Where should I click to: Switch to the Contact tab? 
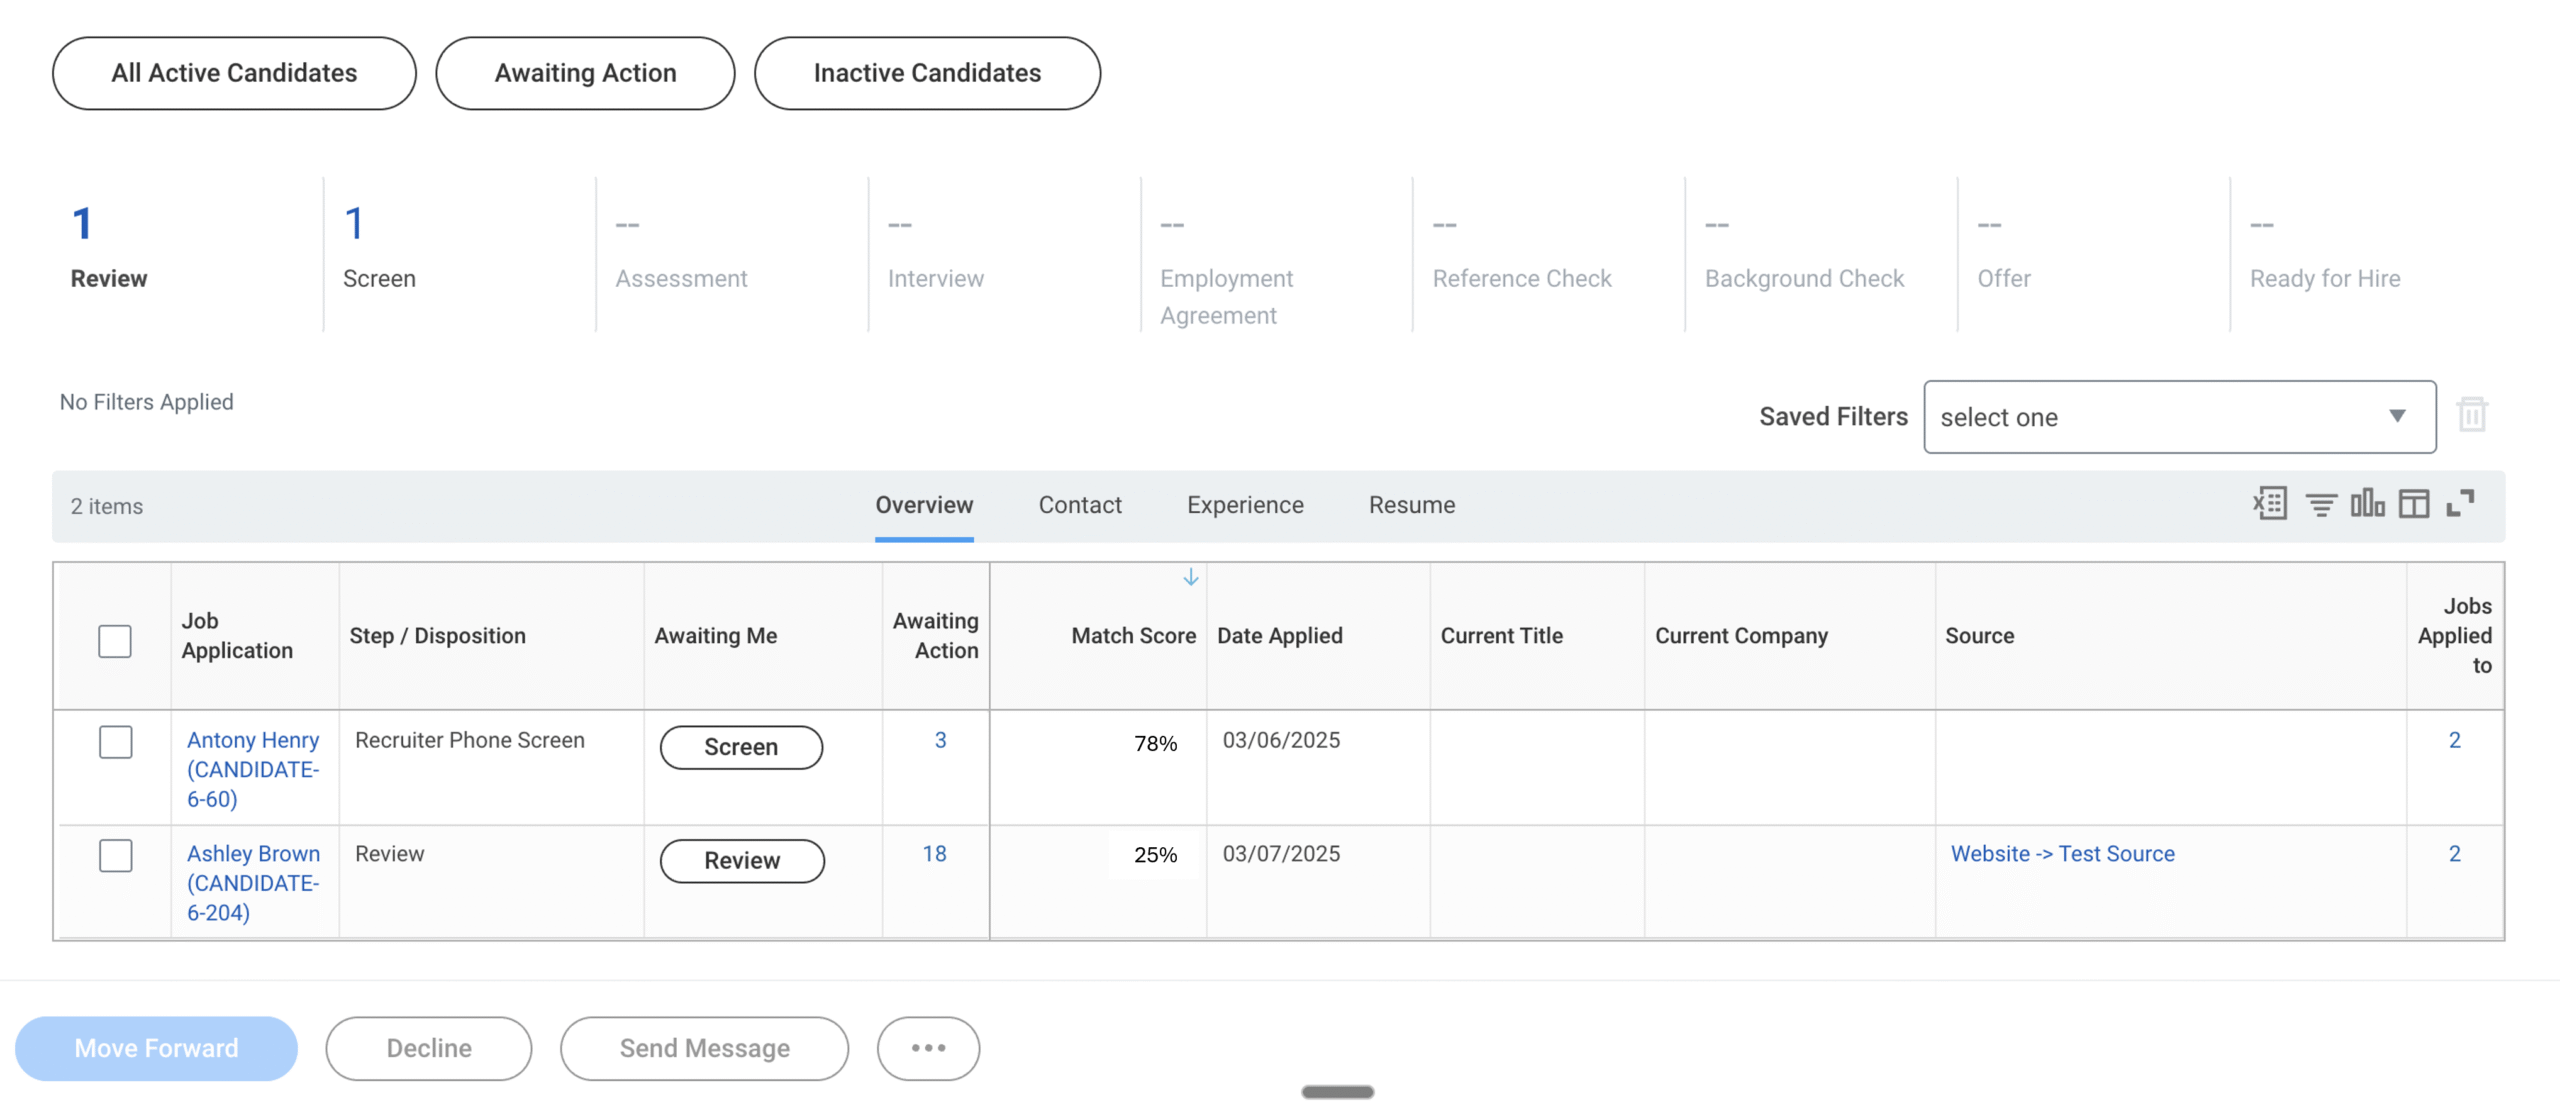1080,505
